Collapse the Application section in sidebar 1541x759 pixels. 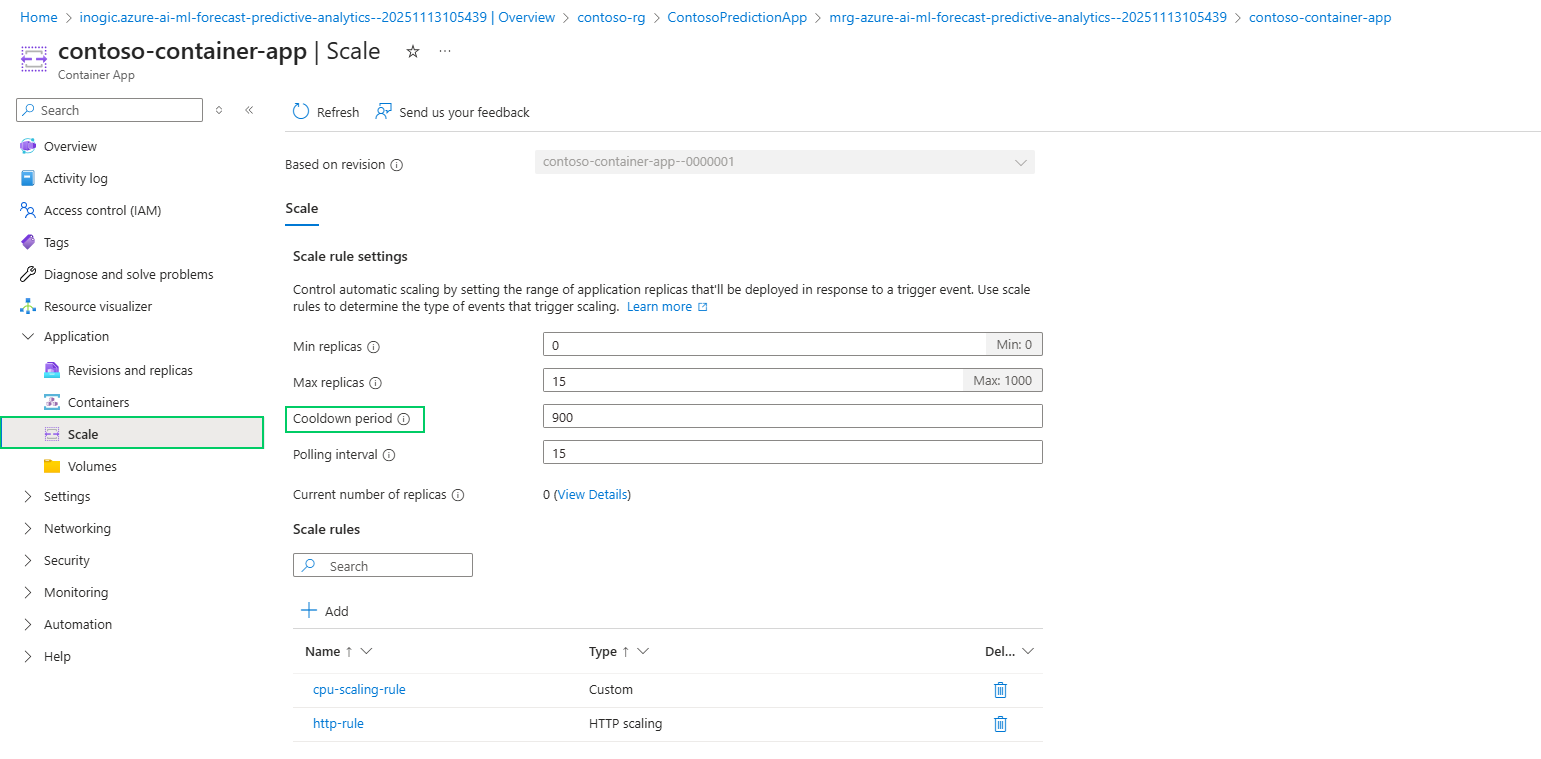28,337
